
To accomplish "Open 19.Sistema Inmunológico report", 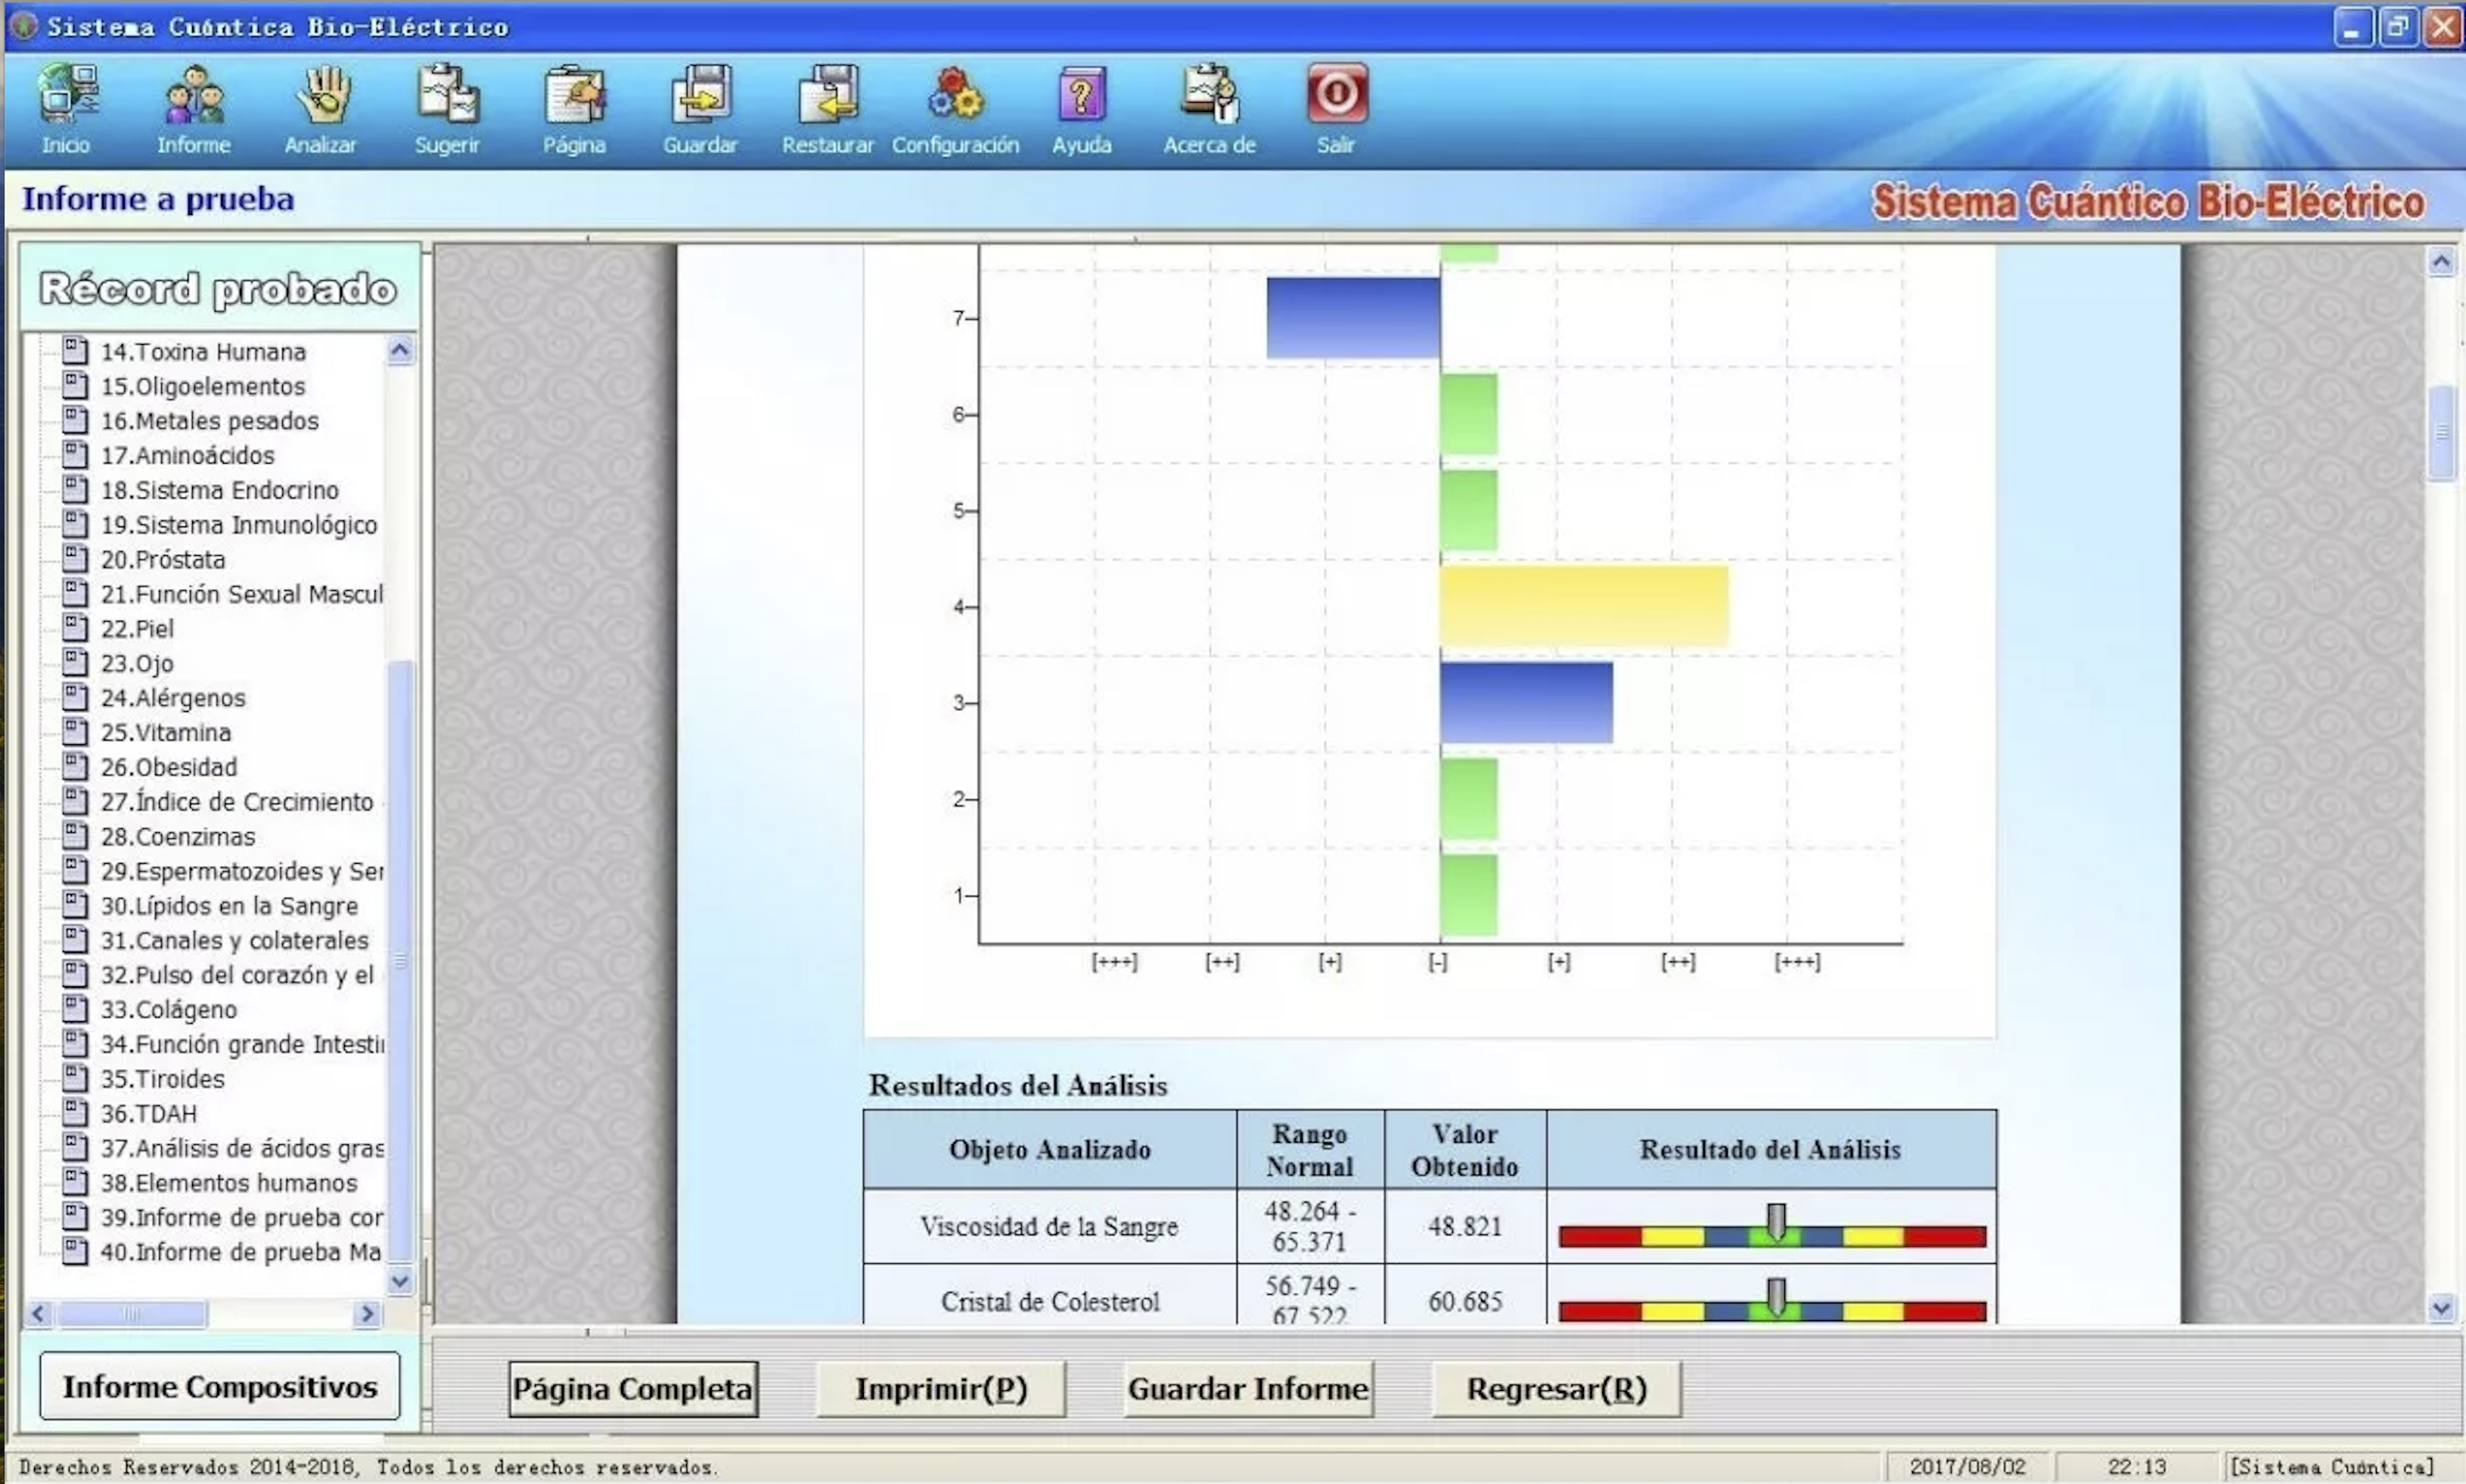I will coord(239,525).
